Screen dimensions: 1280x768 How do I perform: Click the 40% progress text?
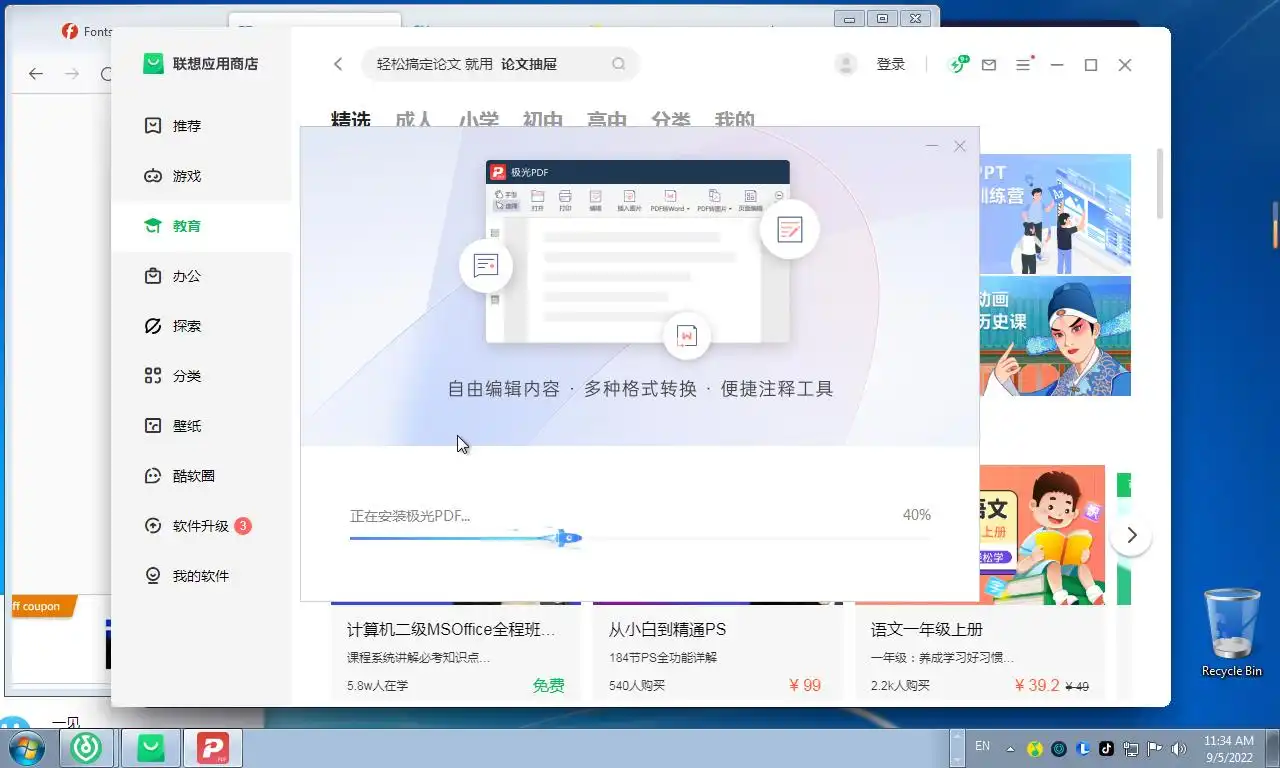(x=916, y=515)
